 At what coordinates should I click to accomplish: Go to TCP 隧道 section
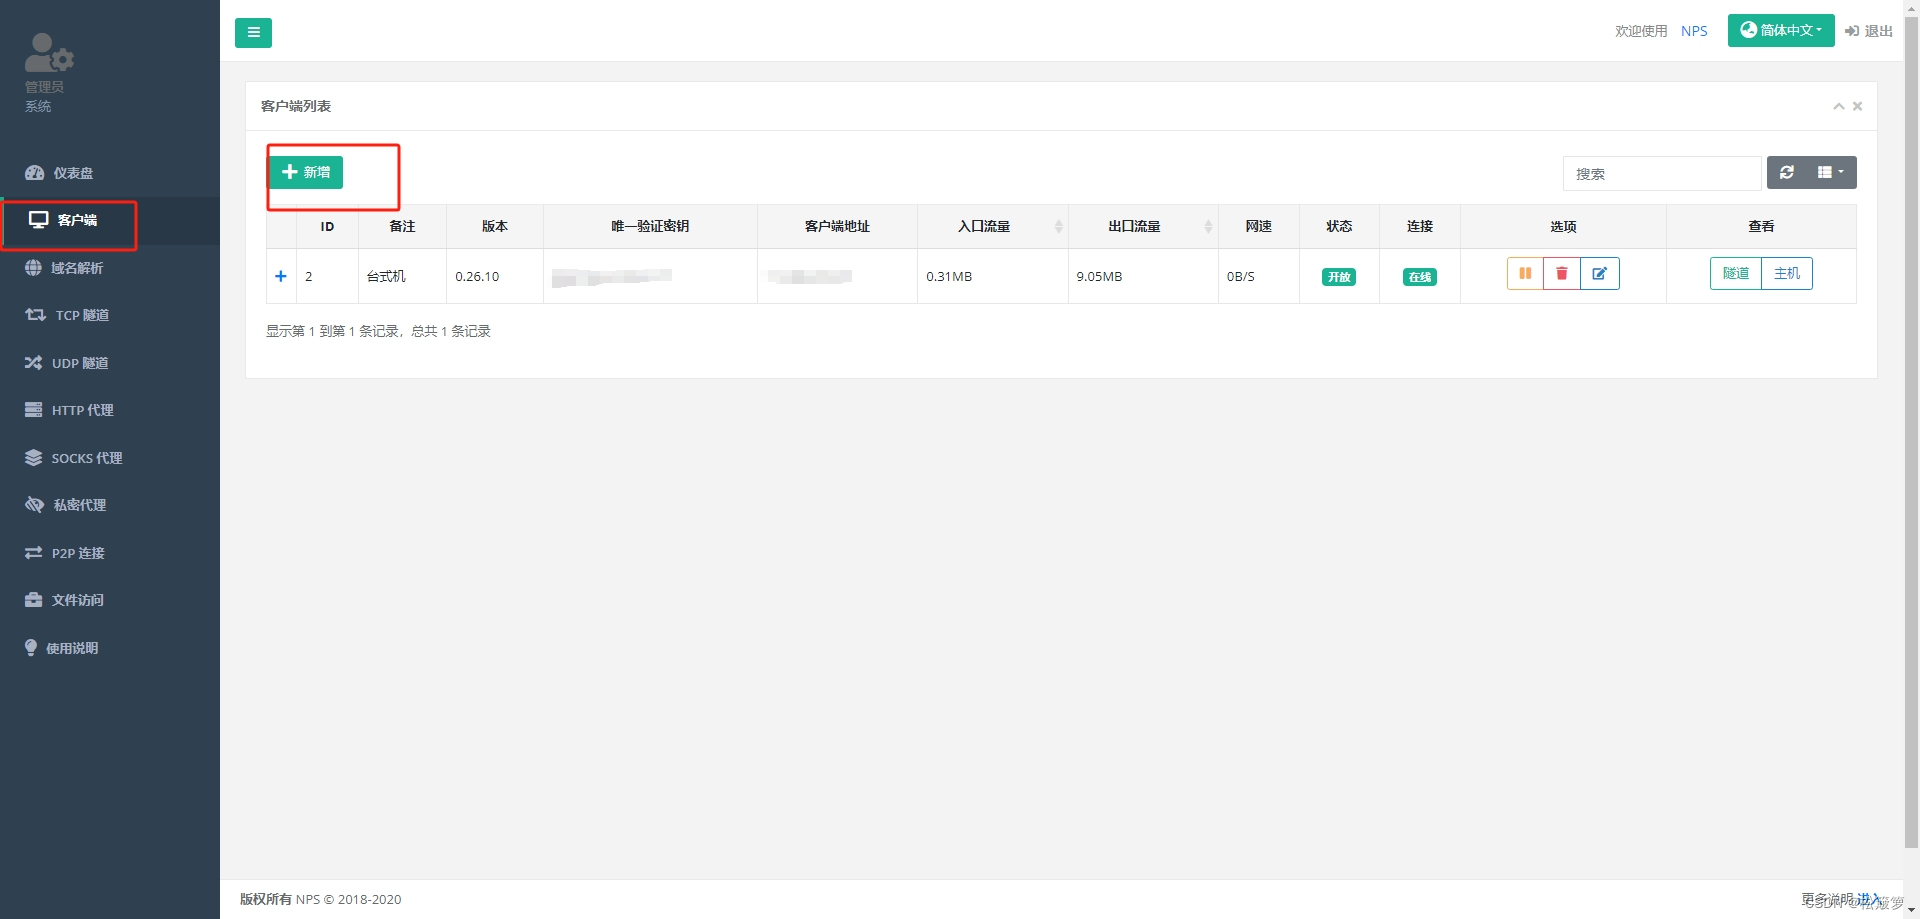(x=110, y=315)
